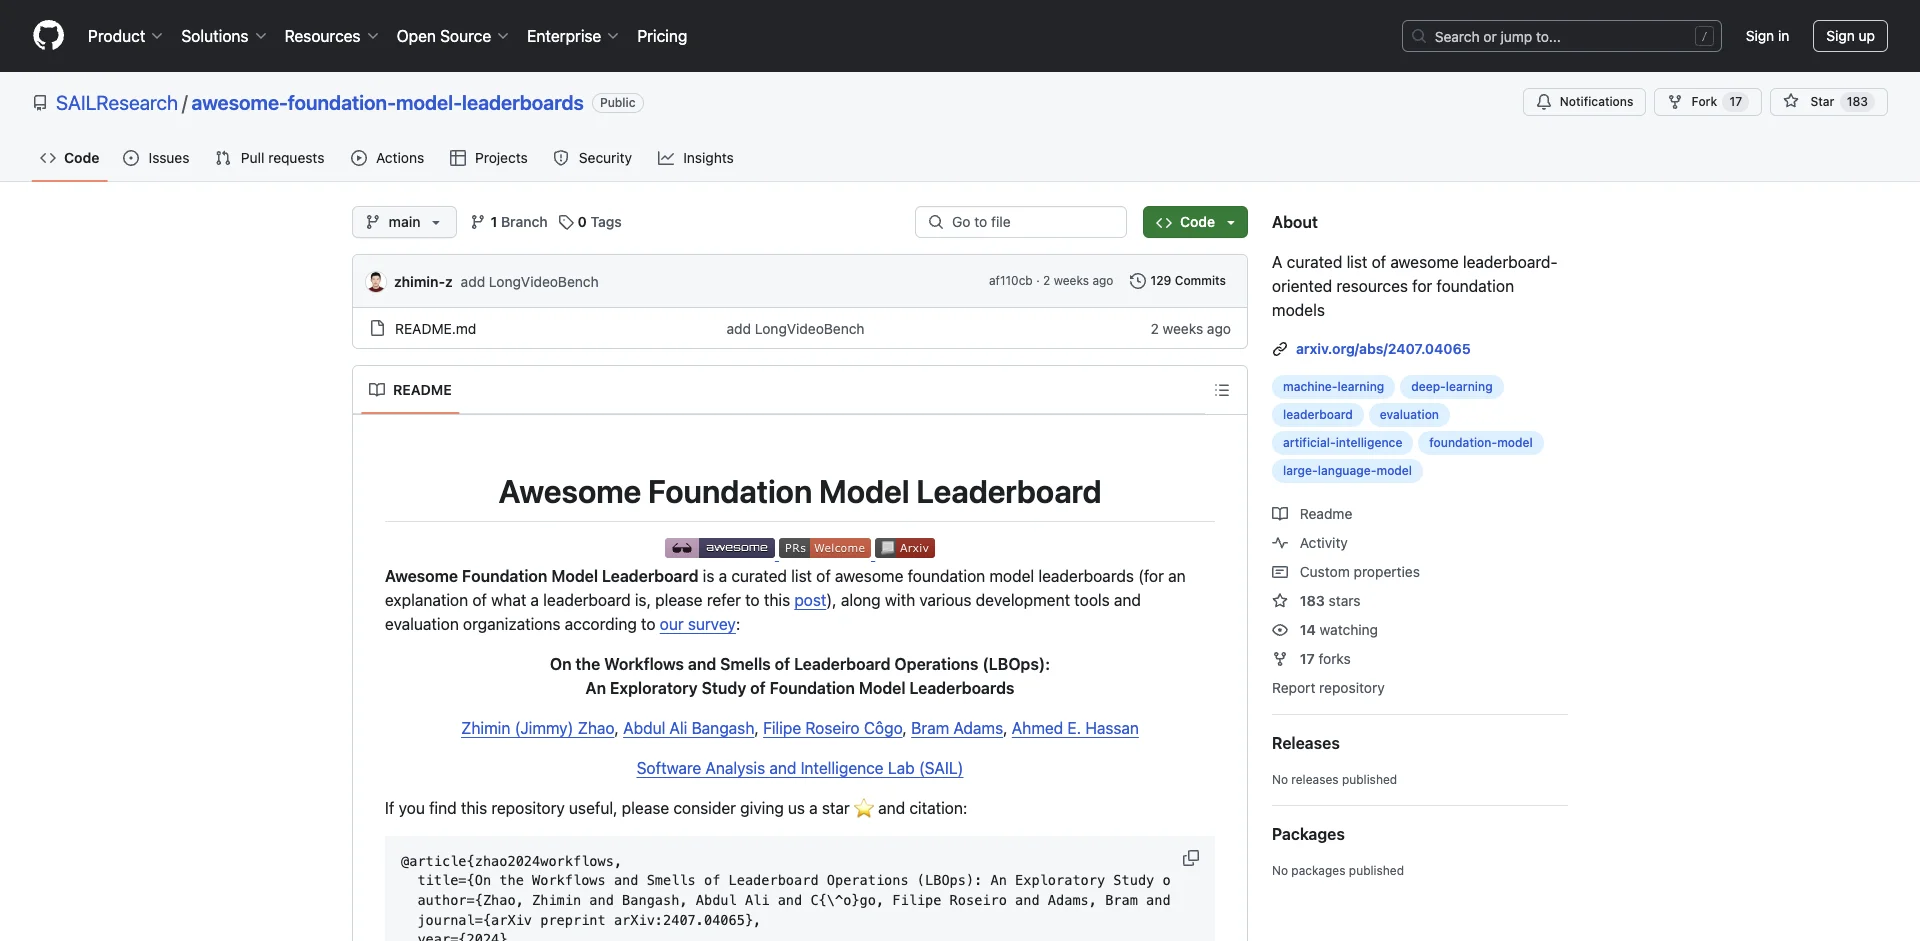Click the large-language-model topic tag
The height and width of the screenshot is (941, 1920).
tap(1347, 471)
